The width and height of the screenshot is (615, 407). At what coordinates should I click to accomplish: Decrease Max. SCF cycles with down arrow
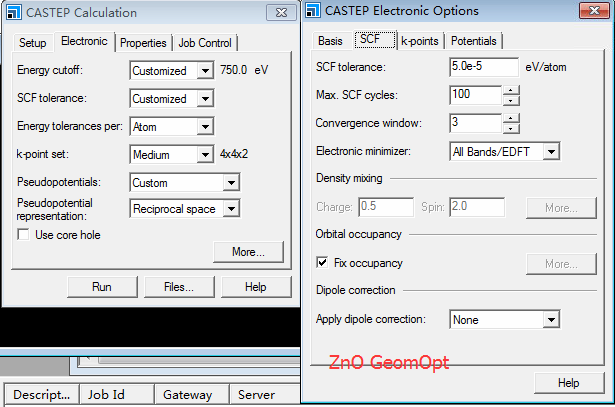(511, 100)
